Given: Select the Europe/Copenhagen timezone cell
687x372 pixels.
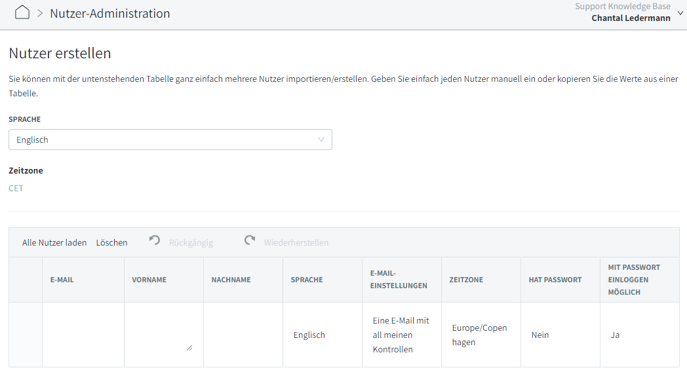Looking at the screenshot, I should pyautogui.click(x=481, y=335).
